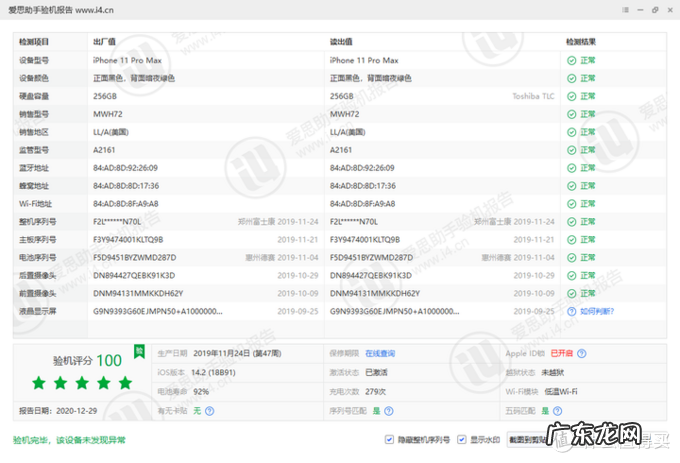Viewport: 680px width, 463px height.
Task: Click the first green rating star
Action: pyautogui.click(x=39, y=383)
